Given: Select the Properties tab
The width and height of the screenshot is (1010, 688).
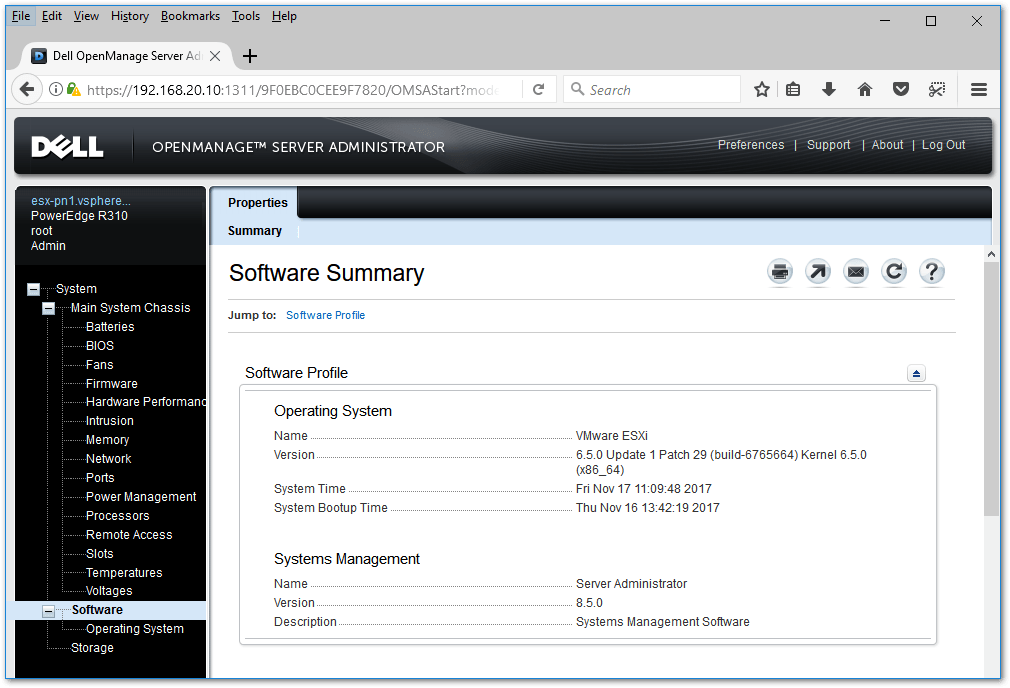Looking at the screenshot, I should [x=258, y=203].
